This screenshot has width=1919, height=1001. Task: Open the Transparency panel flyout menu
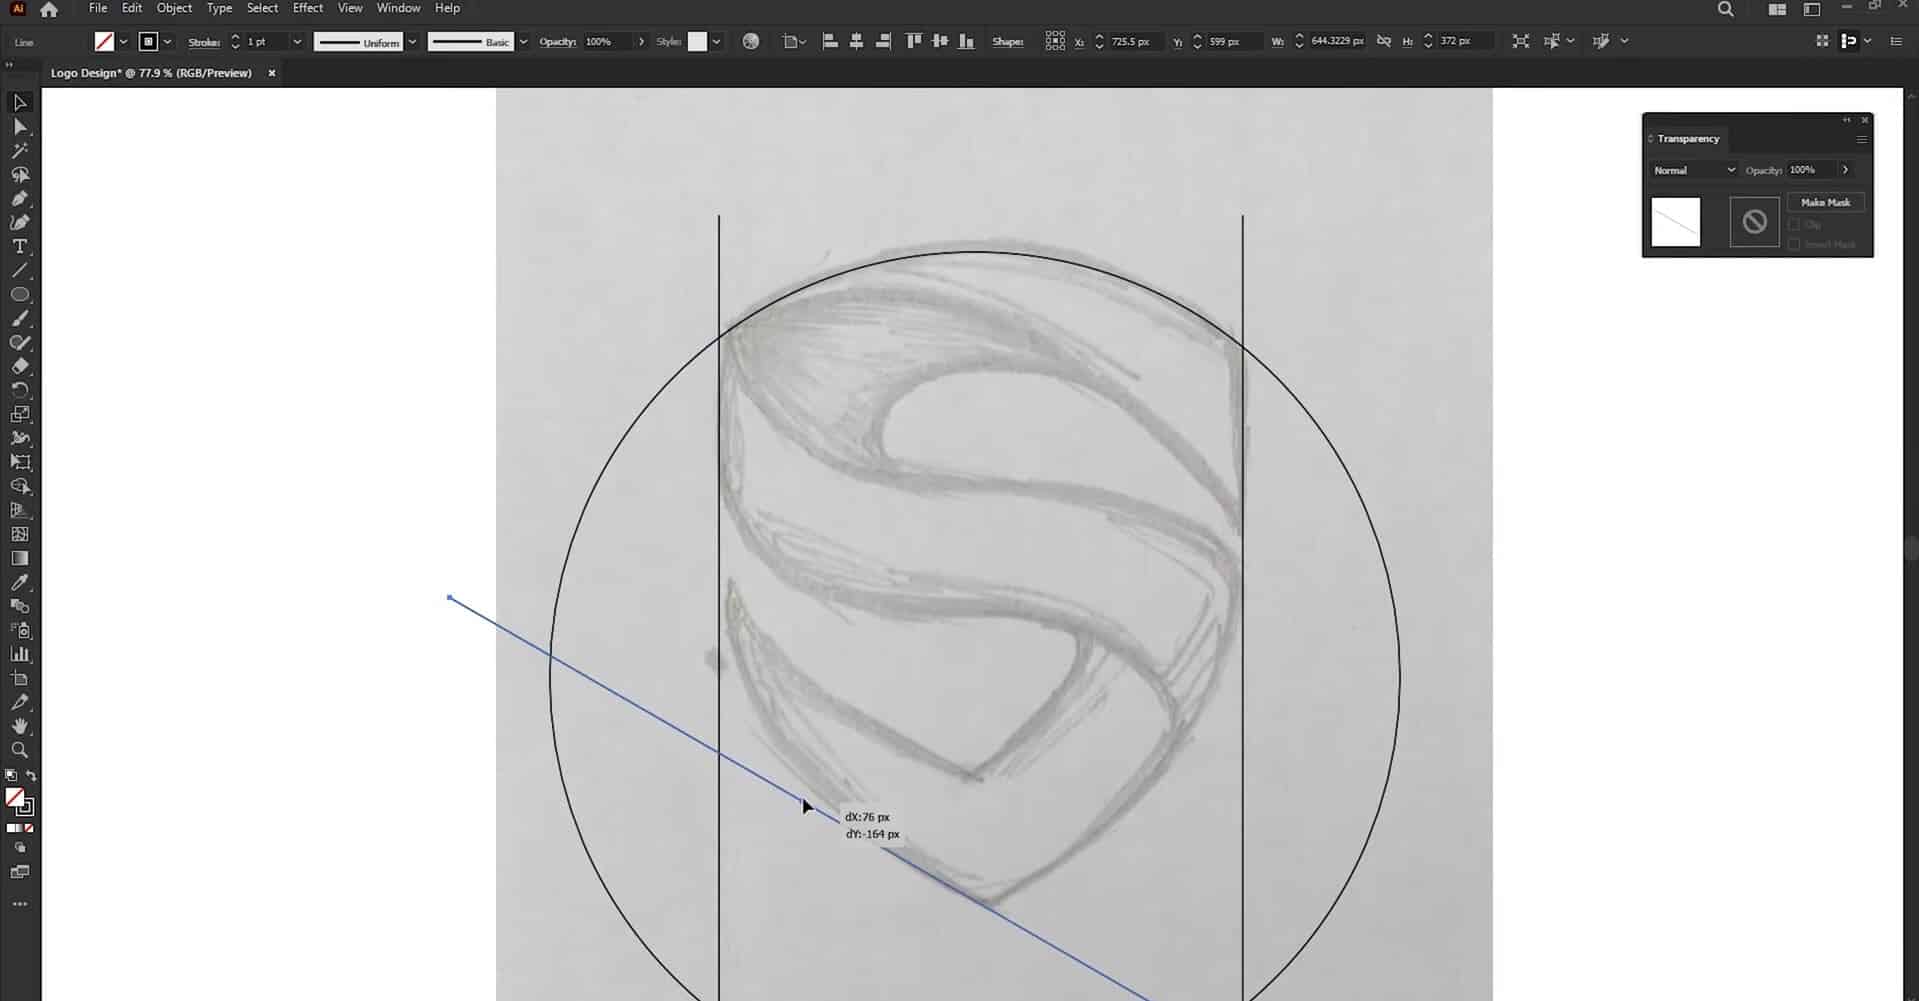coord(1862,139)
